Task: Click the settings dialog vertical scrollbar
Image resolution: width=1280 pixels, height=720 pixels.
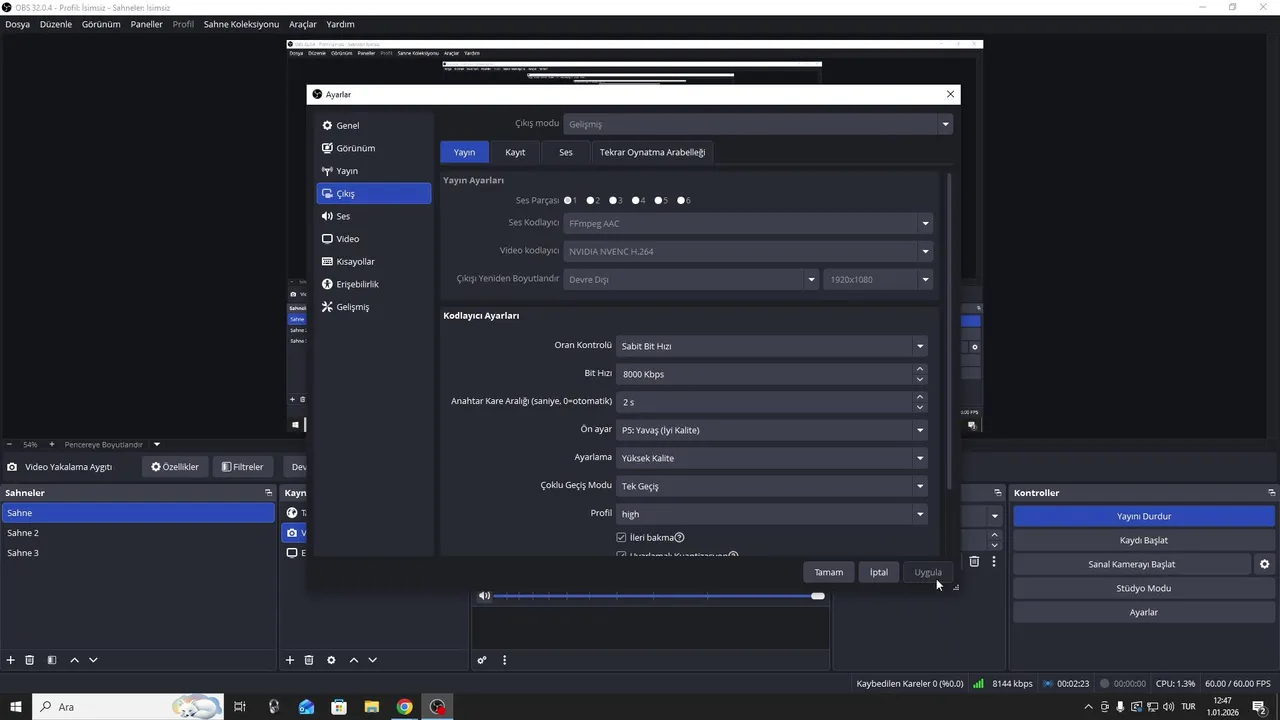Action: coord(949,330)
